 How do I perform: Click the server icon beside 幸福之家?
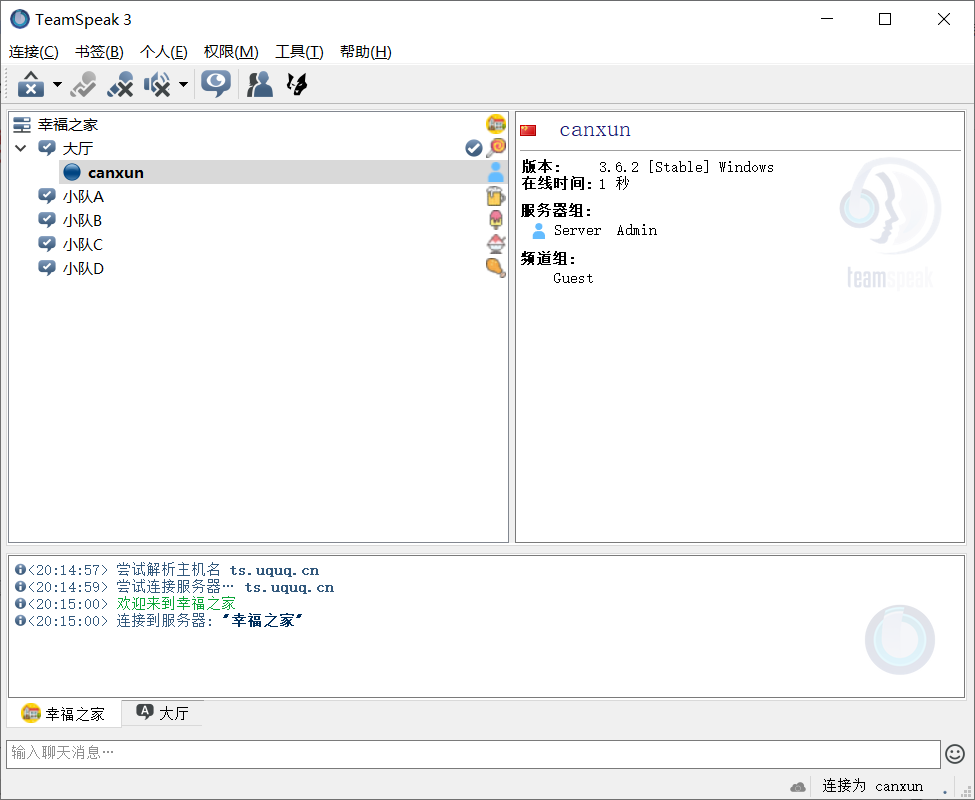pyautogui.click(x=22, y=125)
